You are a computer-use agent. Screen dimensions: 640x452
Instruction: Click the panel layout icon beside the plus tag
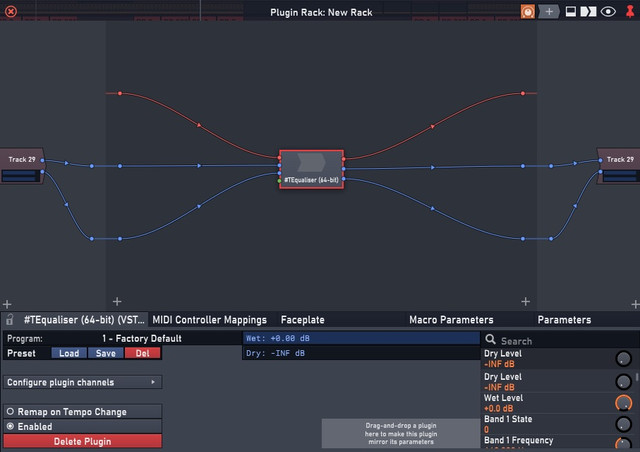tap(571, 11)
